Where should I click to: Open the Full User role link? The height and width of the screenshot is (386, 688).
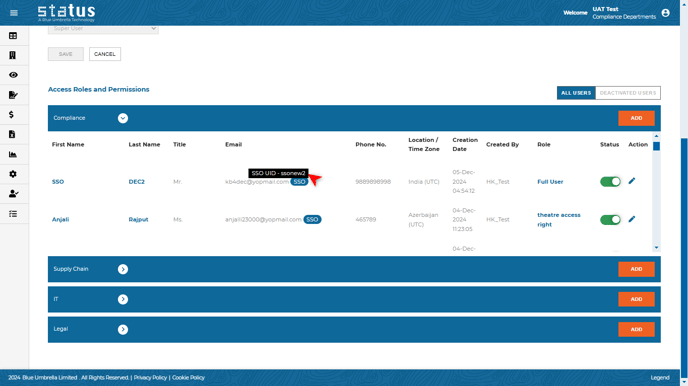pyautogui.click(x=550, y=182)
